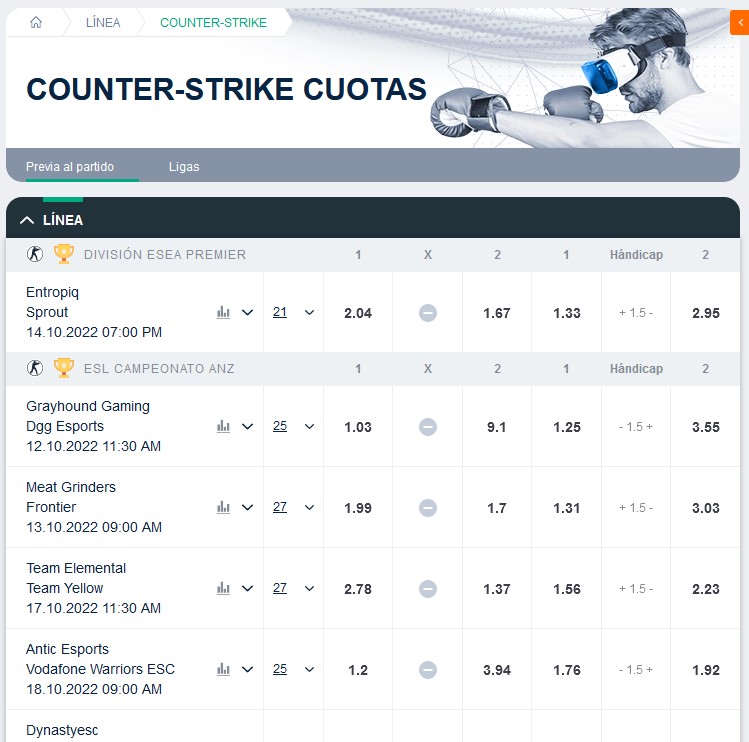The height and width of the screenshot is (742, 749).
Task: Expand details chevron for Entropiq vs Sprout
Action: [248, 312]
